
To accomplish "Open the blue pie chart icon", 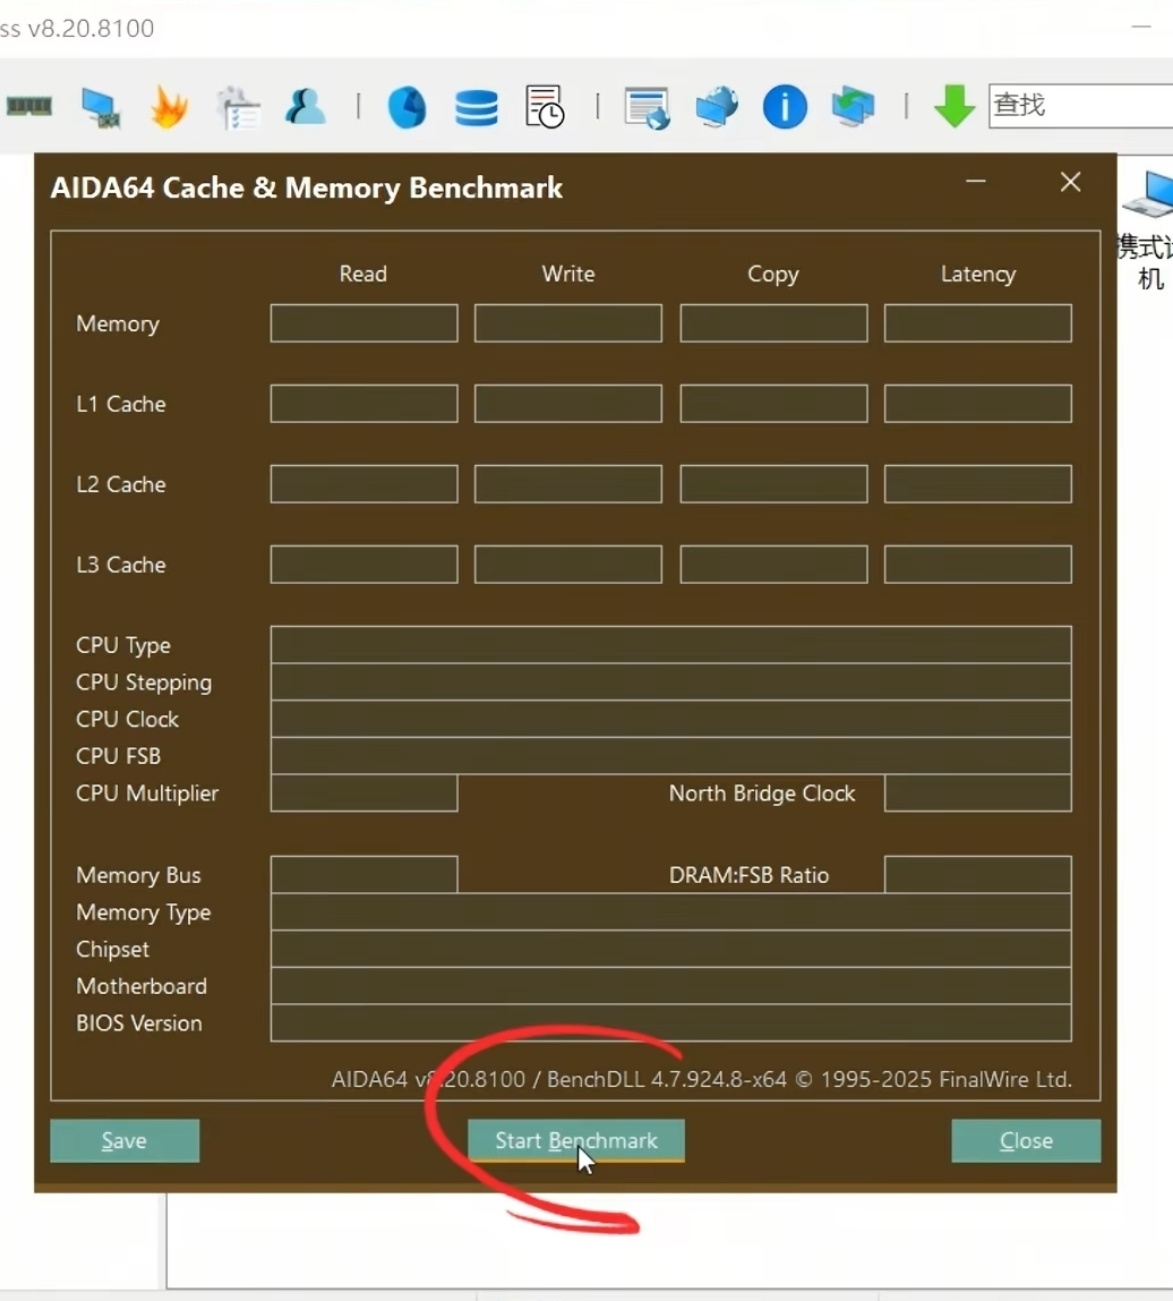I will [x=407, y=107].
